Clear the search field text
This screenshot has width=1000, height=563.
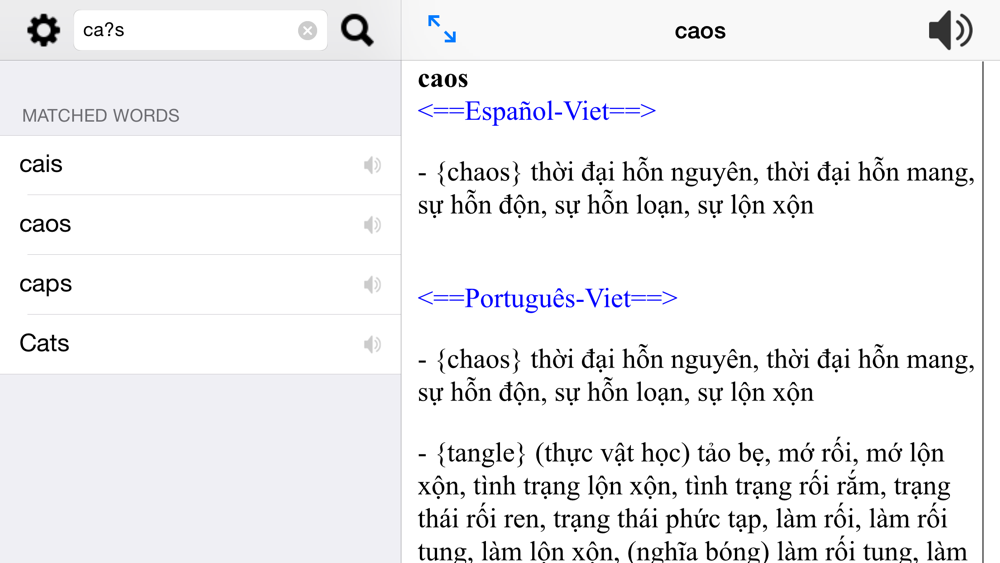click(308, 31)
